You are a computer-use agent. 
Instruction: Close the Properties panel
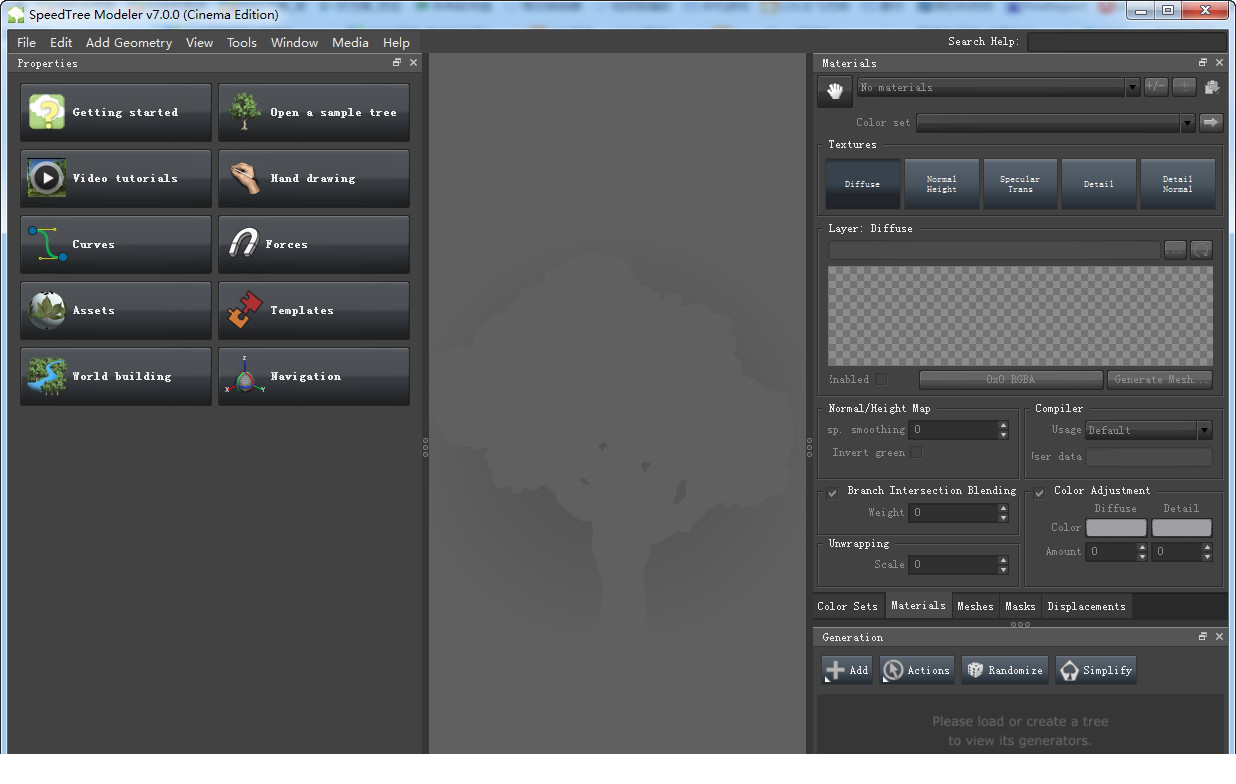click(x=414, y=63)
